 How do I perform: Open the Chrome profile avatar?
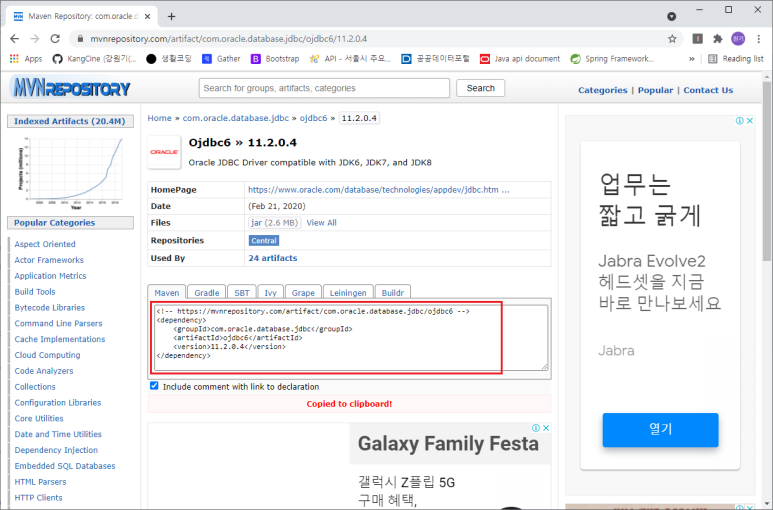pyautogui.click(x=738, y=38)
